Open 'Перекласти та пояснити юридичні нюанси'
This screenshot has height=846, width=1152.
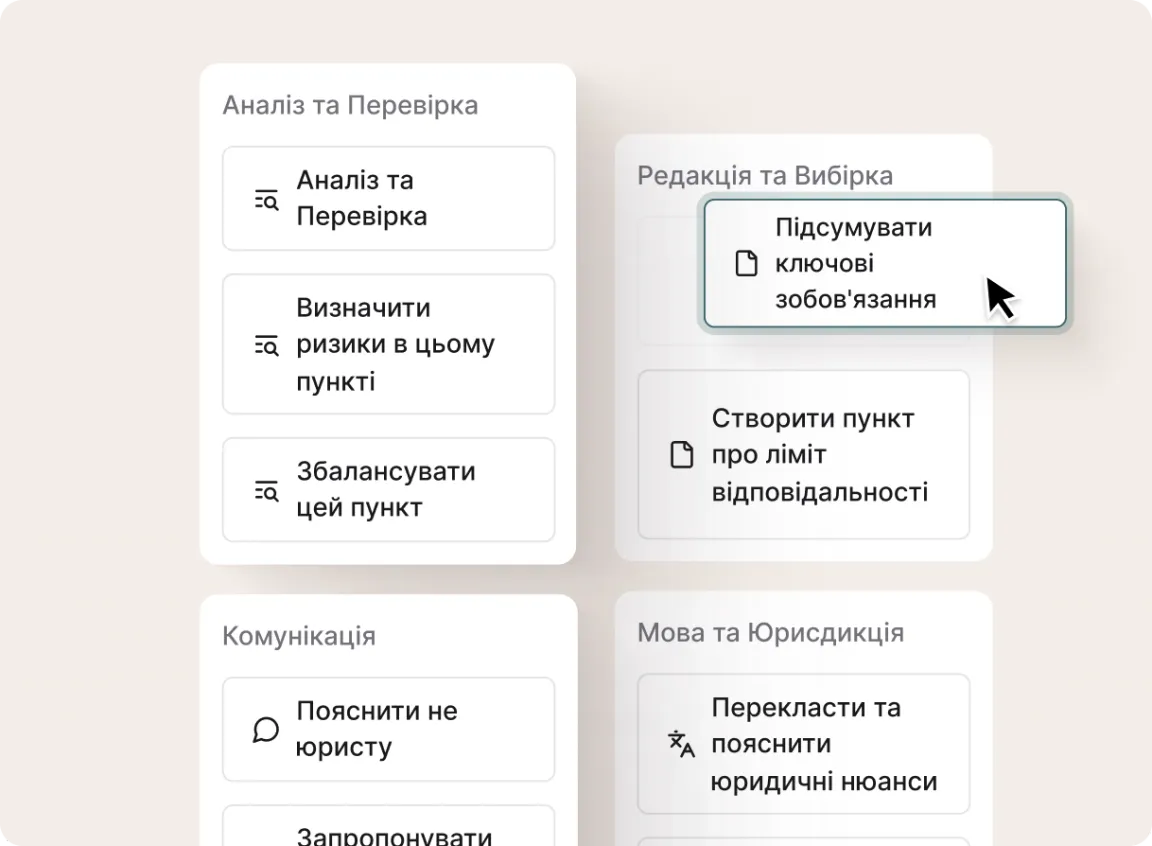point(803,744)
